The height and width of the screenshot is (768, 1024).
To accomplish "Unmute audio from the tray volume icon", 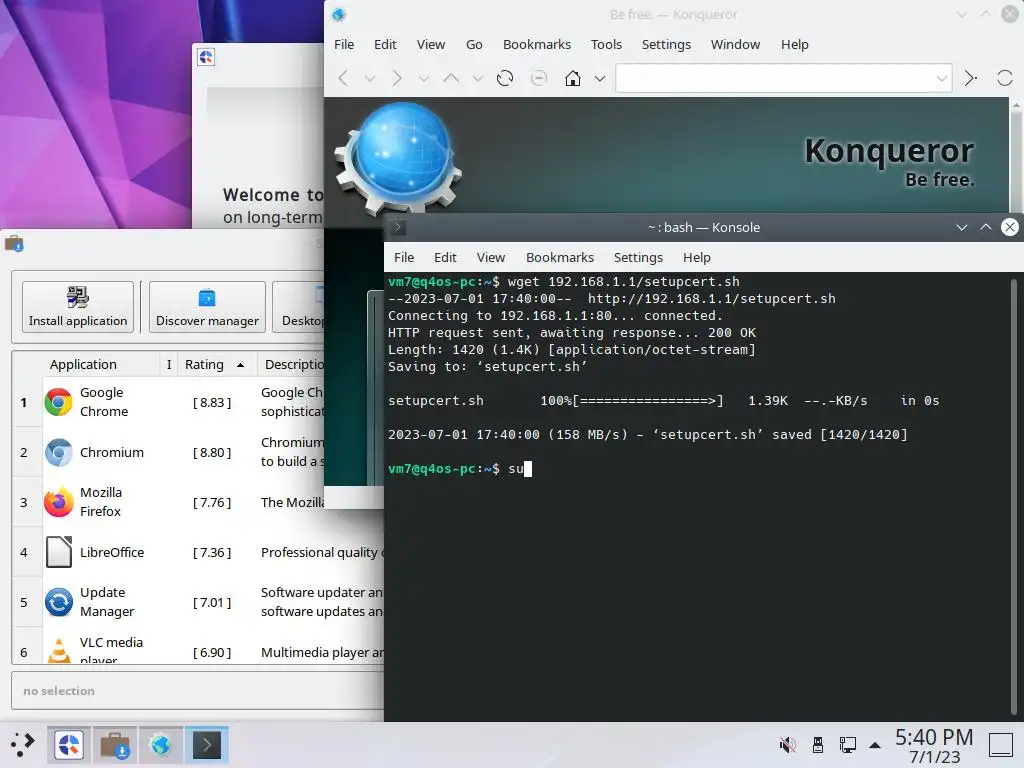I will tap(788, 745).
